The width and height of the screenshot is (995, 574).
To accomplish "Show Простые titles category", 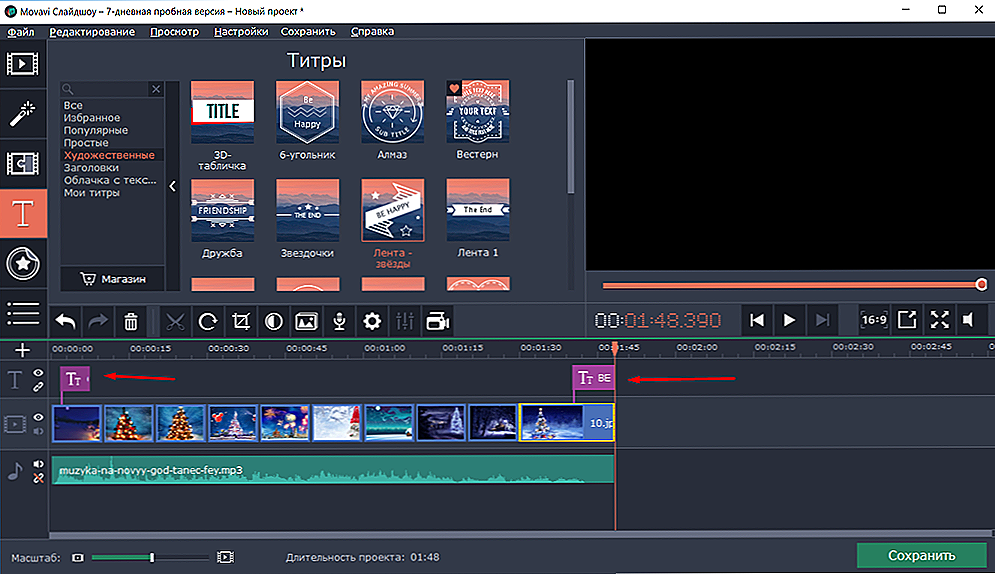I will click(x=86, y=143).
